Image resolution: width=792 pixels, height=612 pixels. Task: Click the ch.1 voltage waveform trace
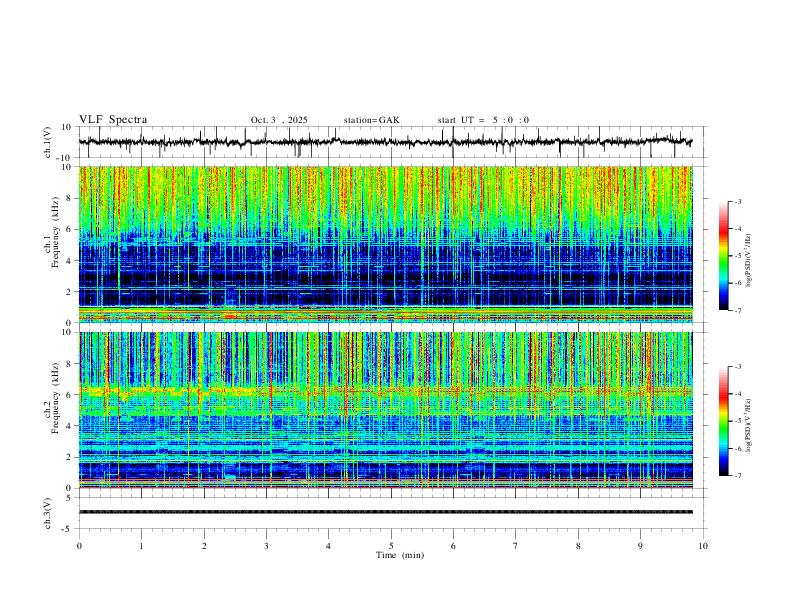coord(385,142)
